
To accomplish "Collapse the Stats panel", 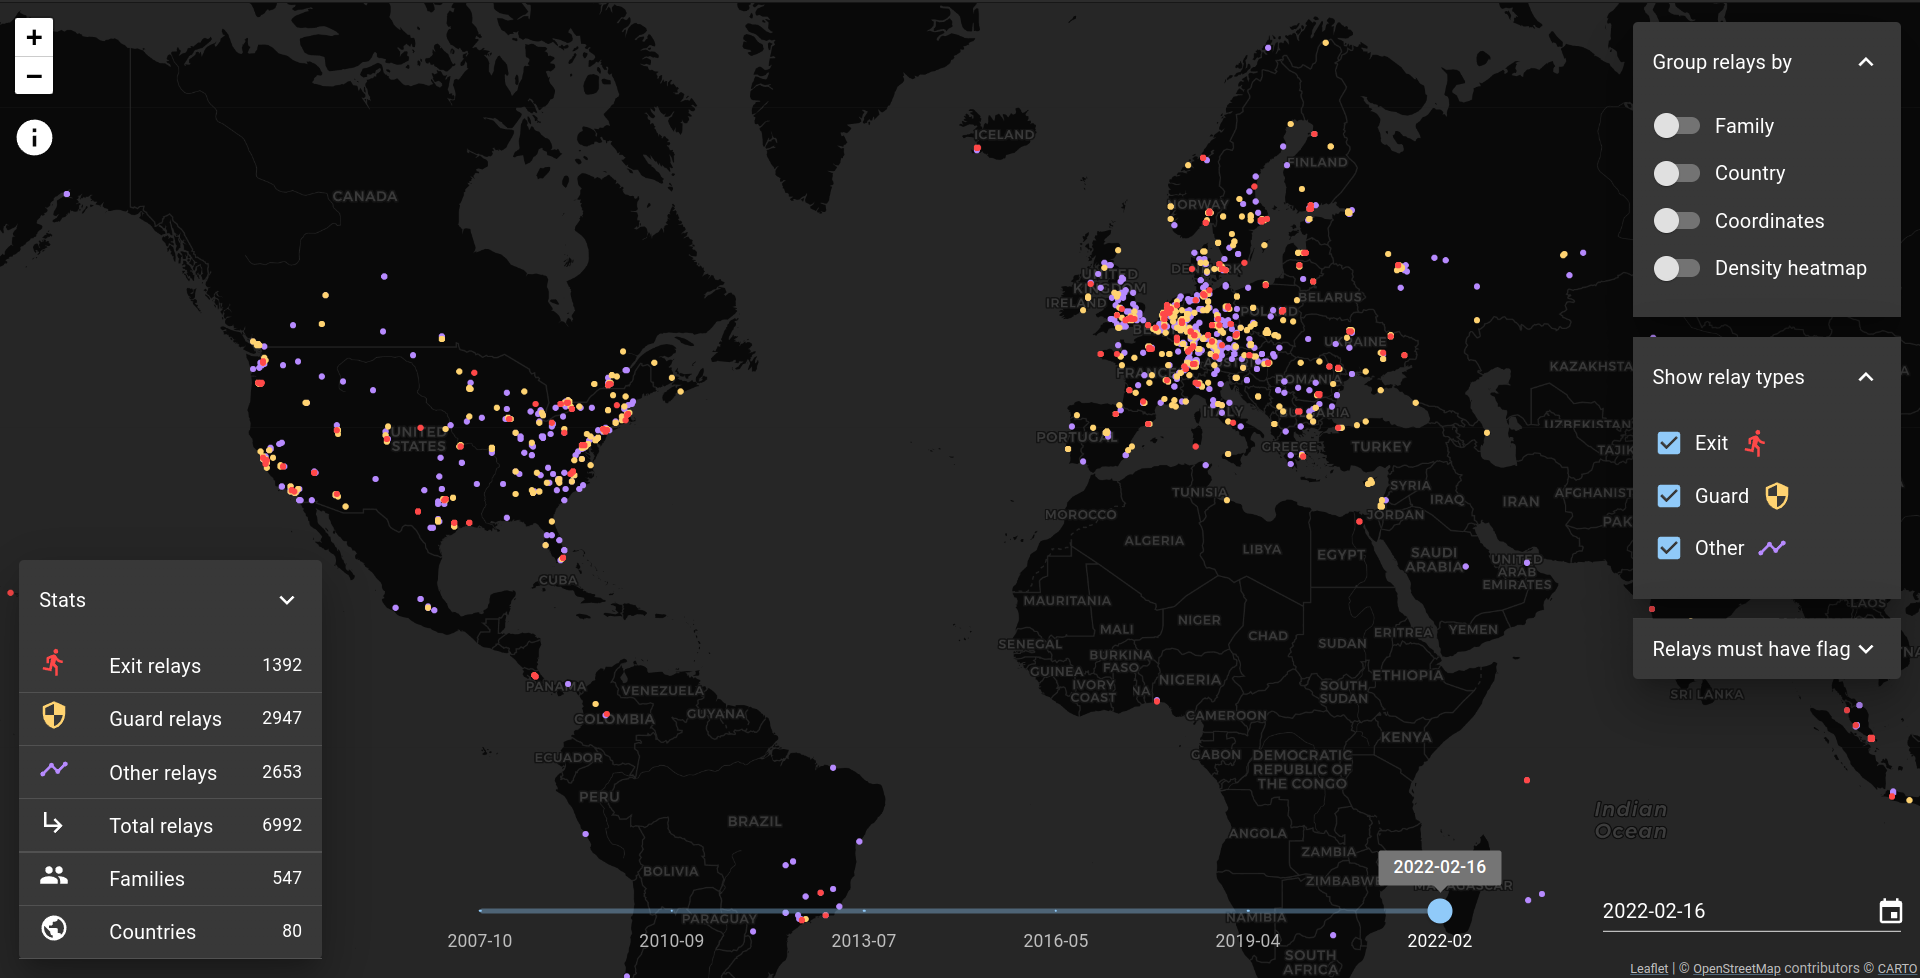I will tap(287, 600).
